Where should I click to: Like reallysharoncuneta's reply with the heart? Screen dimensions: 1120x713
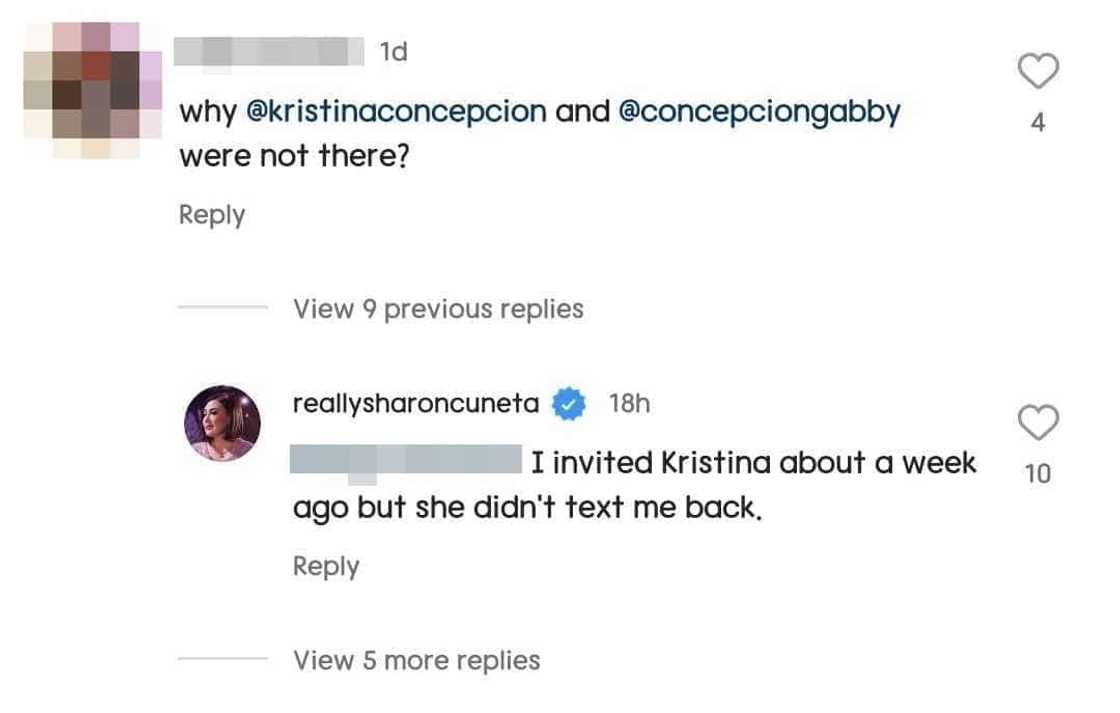[x=1038, y=424]
